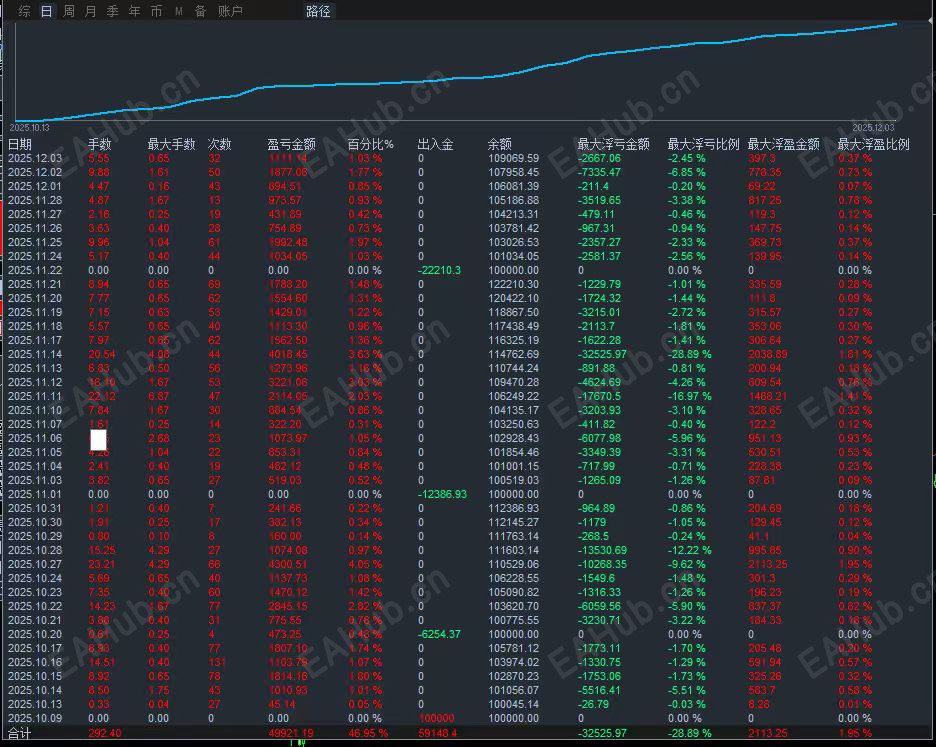The image size is (936, 747).
Task: Click the end of the equity curve
Action: pyautogui.click(x=895, y=24)
